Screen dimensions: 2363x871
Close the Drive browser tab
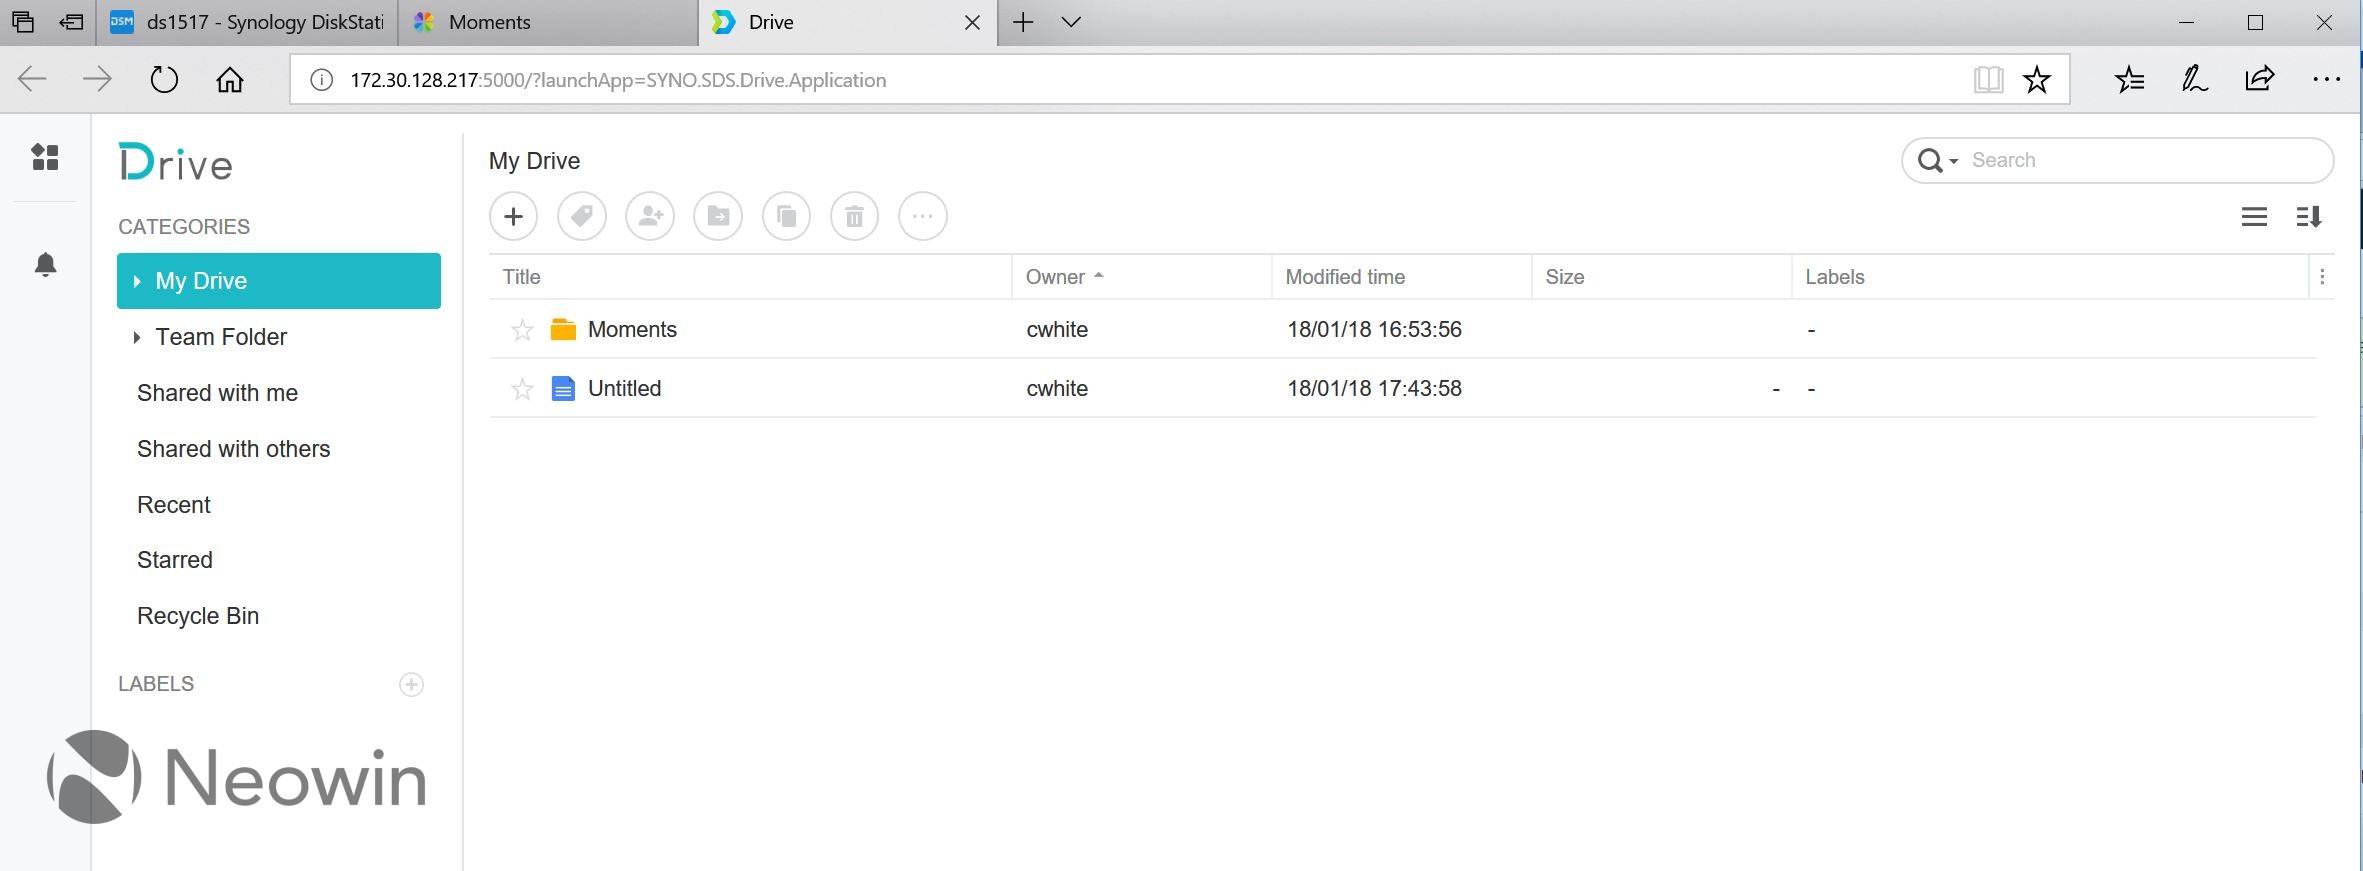tap(972, 22)
